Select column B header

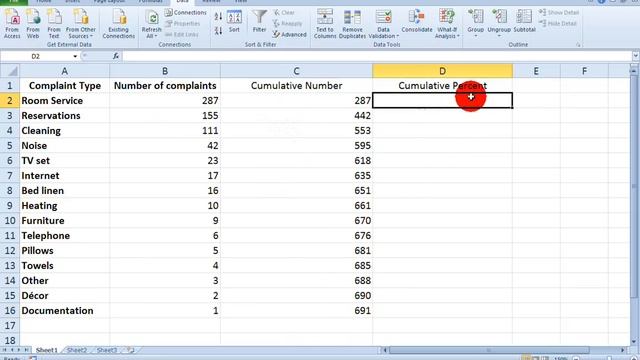click(x=165, y=71)
